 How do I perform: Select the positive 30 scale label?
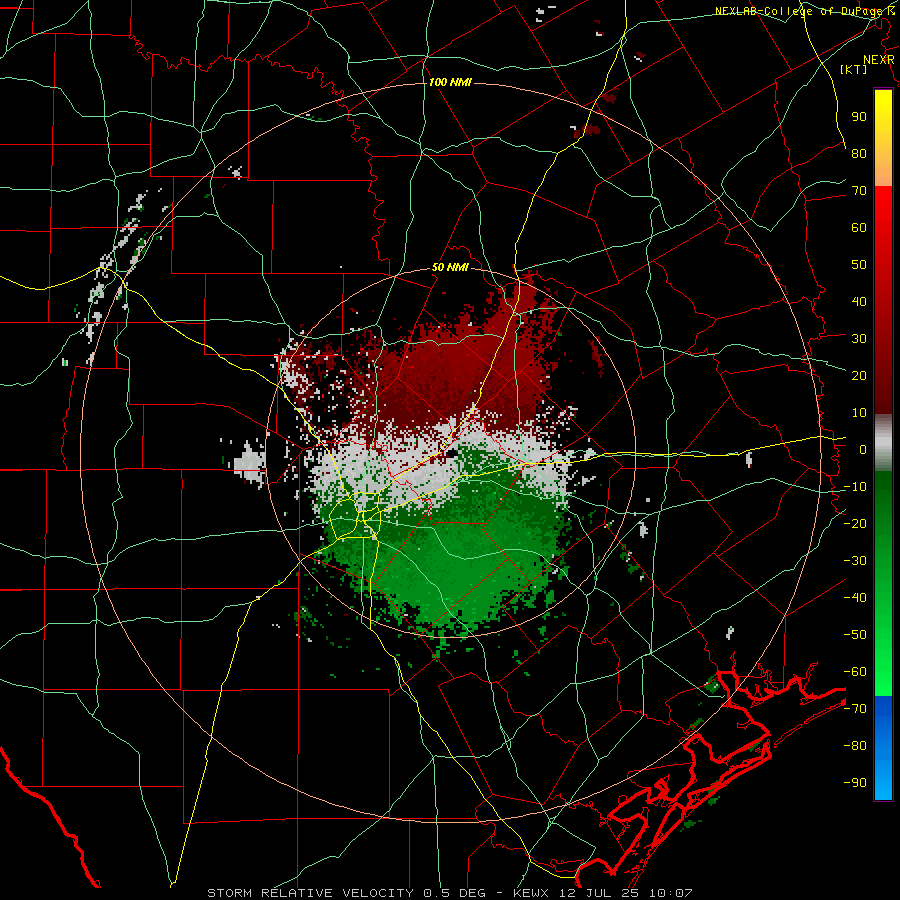point(859,339)
